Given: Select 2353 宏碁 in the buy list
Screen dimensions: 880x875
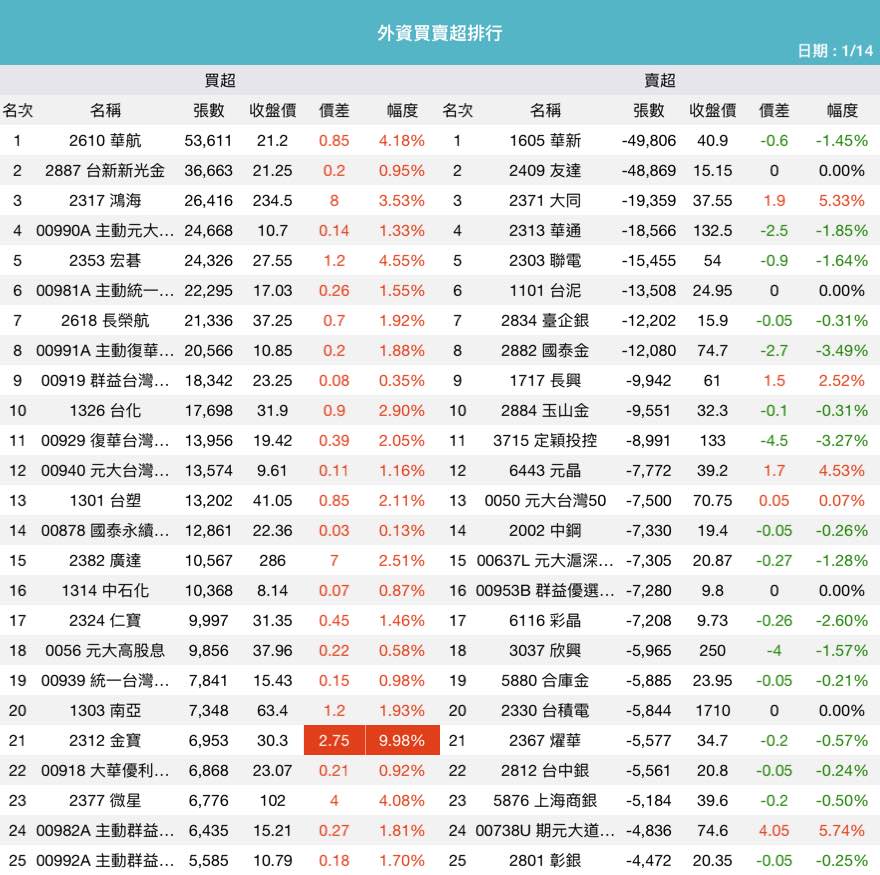Looking at the screenshot, I should pyautogui.click(x=105, y=260).
